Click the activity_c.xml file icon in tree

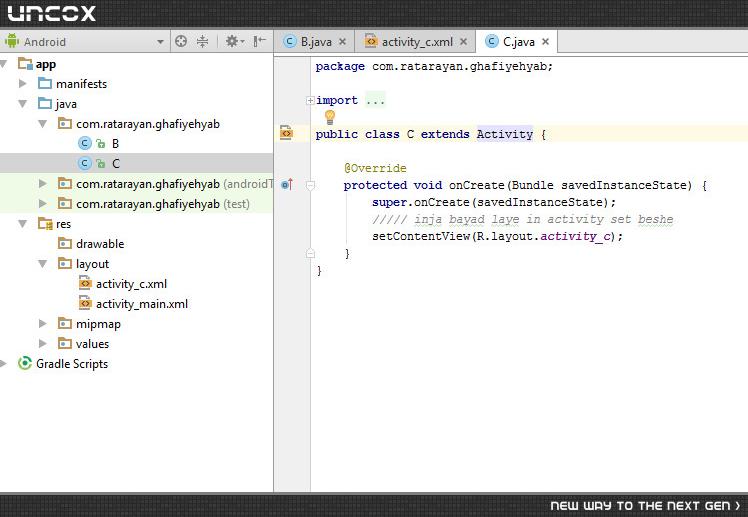(x=85, y=283)
